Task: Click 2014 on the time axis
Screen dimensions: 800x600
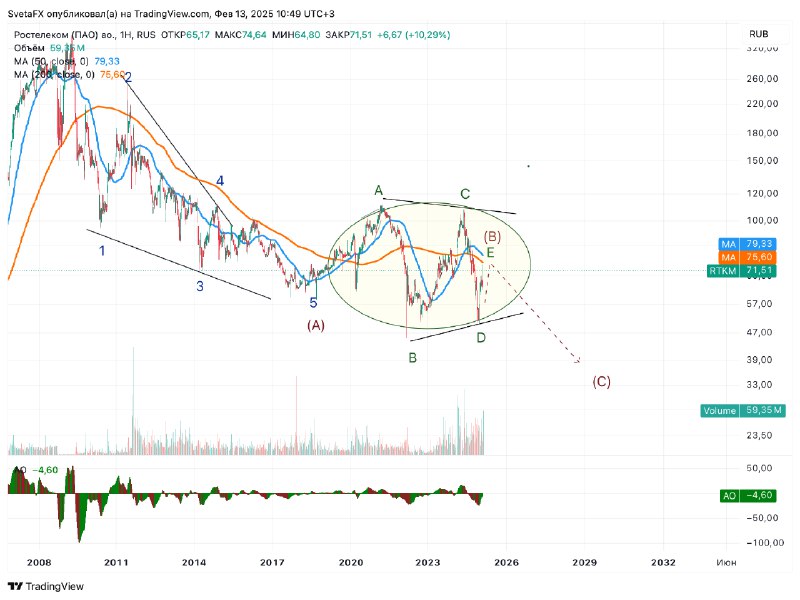Action: [194, 563]
